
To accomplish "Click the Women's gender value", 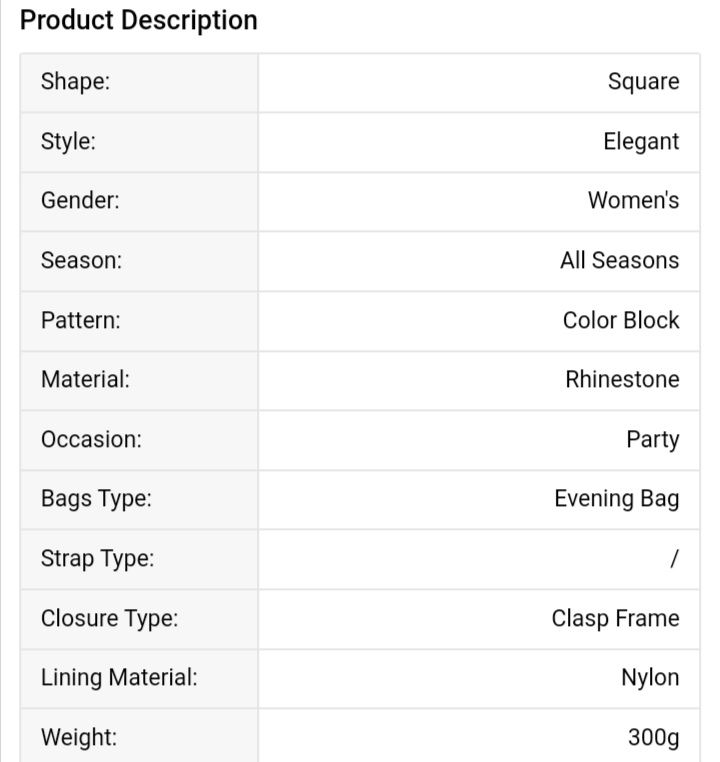I will [x=634, y=200].
